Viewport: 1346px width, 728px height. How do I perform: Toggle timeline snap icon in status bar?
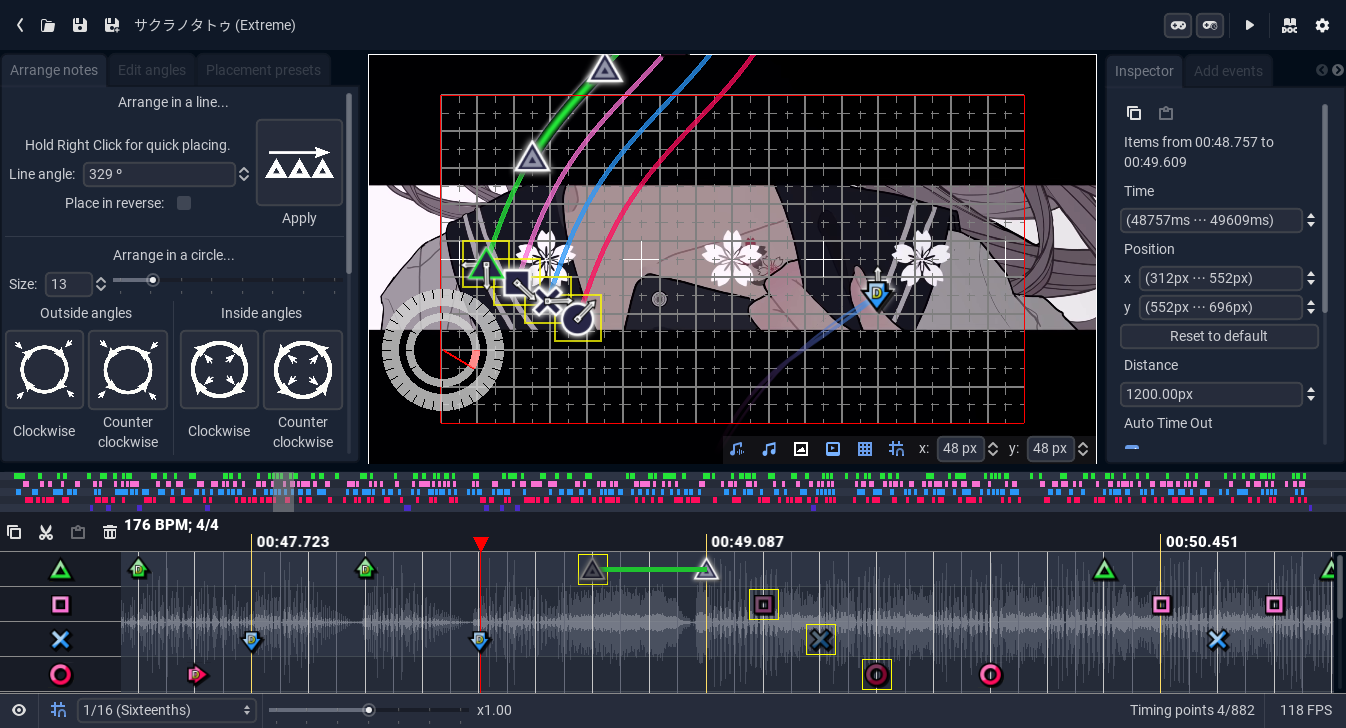click(x=59, y=710)
